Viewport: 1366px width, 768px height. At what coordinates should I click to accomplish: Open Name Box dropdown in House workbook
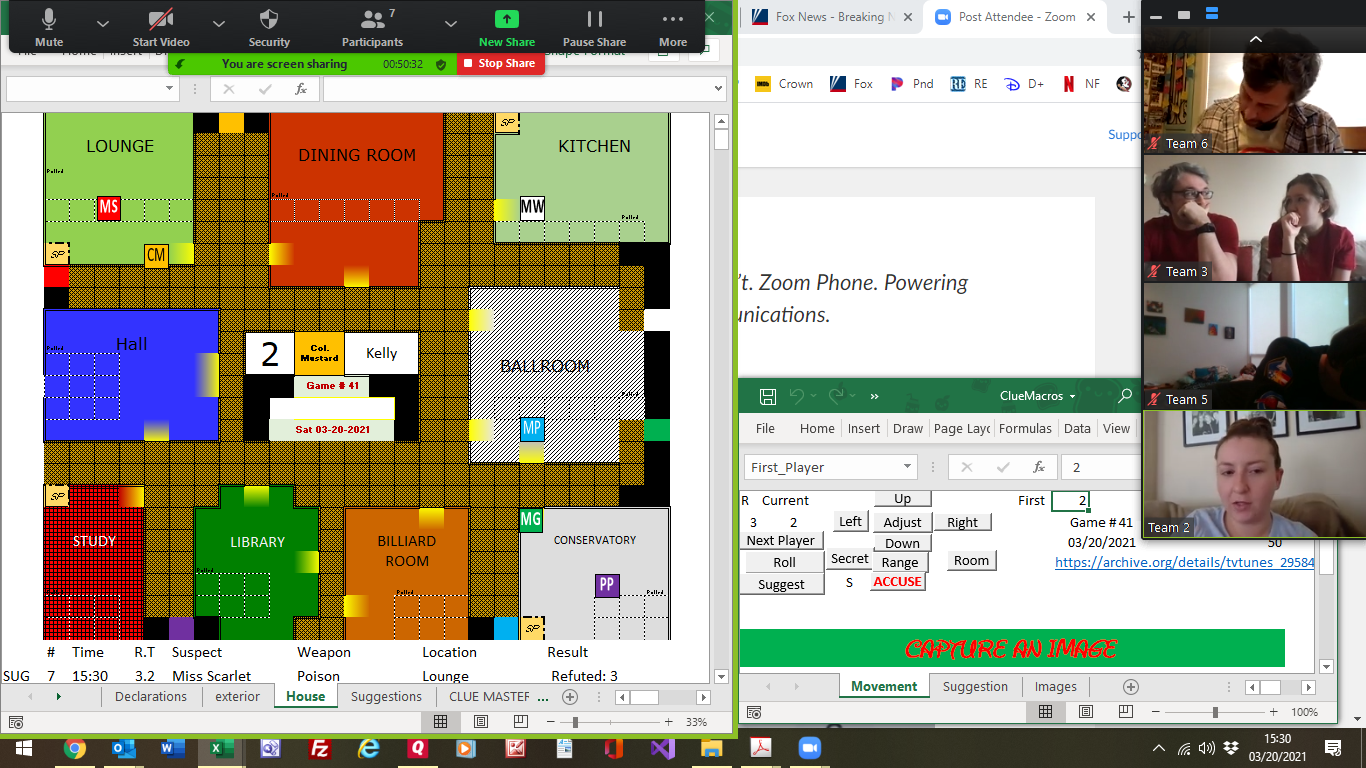[170, 89]
